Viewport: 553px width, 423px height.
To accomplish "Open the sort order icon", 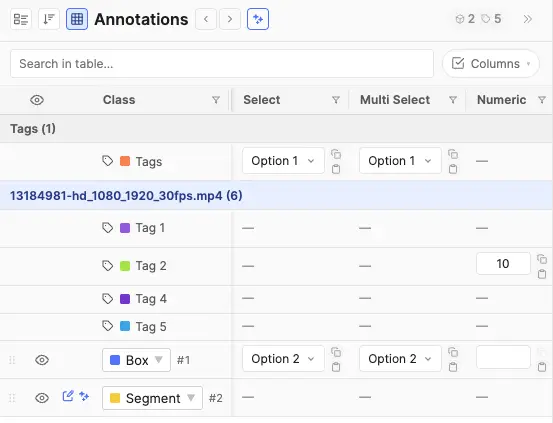I will [x=49, y=19].
